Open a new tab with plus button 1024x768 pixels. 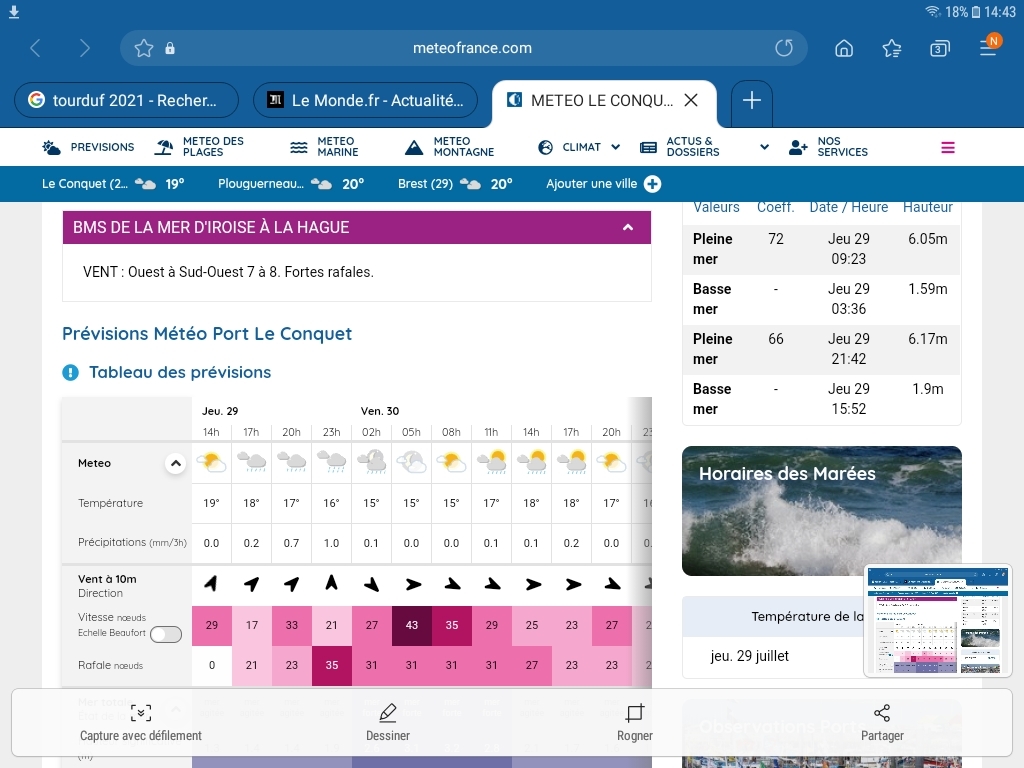point(752,101)
